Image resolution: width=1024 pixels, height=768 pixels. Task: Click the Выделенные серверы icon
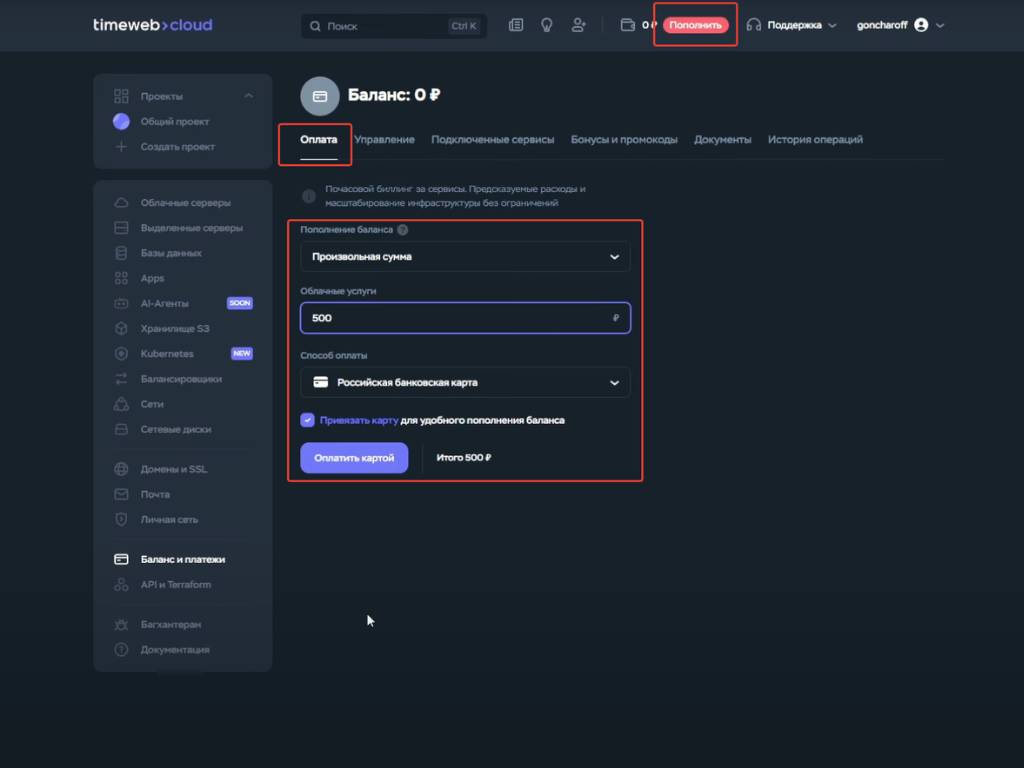(x=121, y=228)
